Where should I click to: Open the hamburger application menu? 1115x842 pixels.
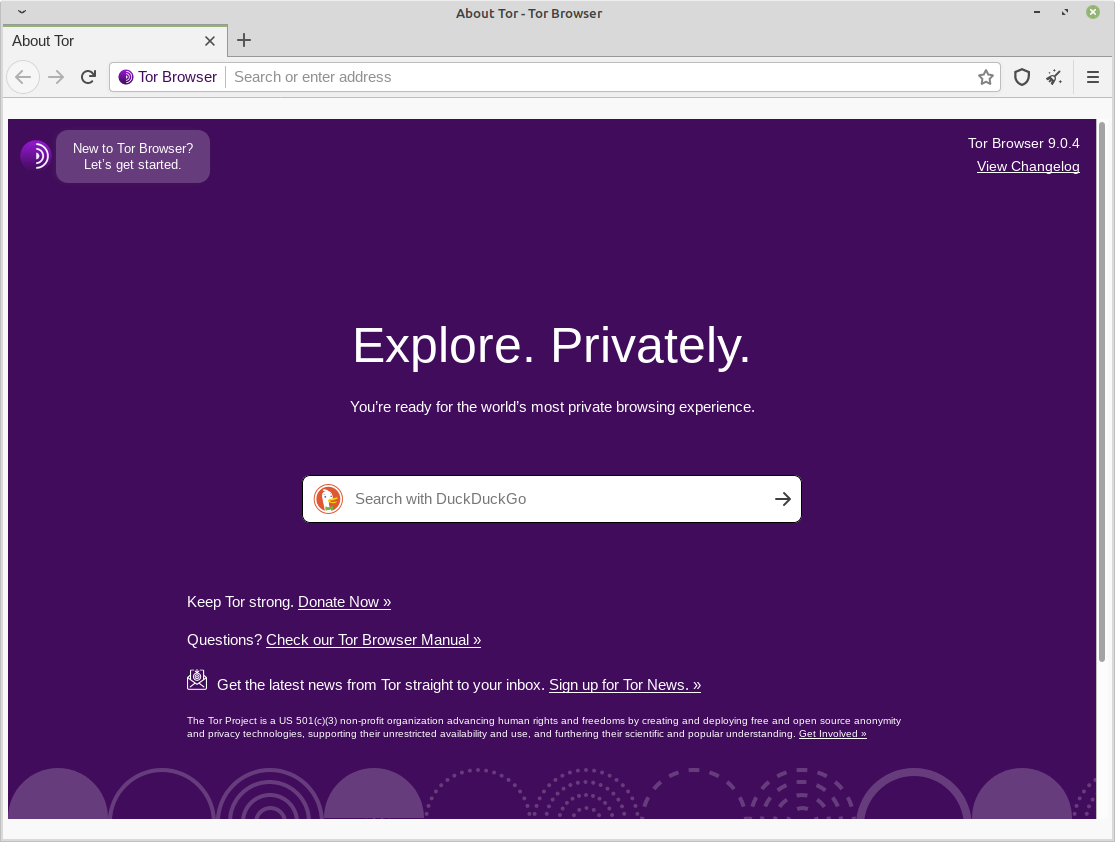click(x=1093, y=77)
